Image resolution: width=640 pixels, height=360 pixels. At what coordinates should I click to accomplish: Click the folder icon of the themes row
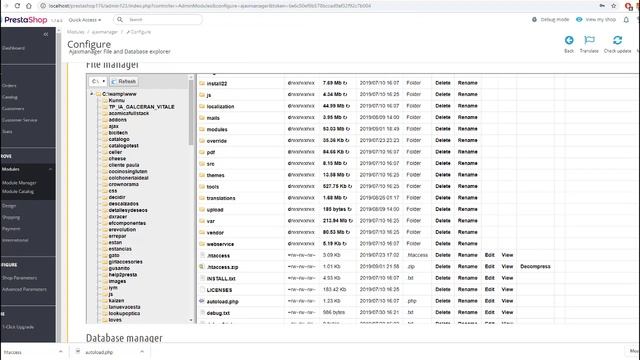pos(202,175)
